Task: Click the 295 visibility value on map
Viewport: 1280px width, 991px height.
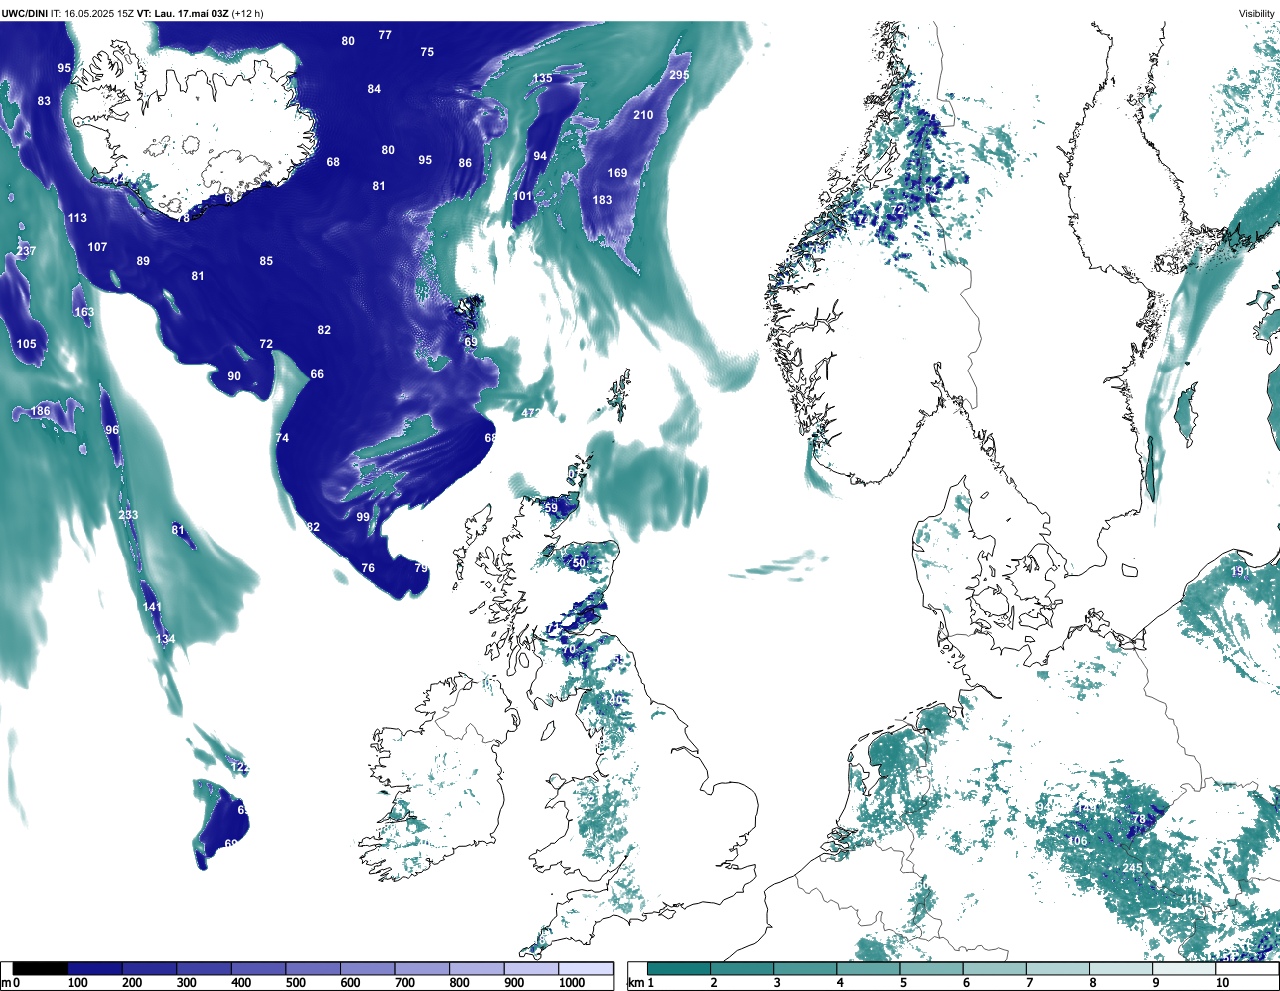Action: [679, 75]
